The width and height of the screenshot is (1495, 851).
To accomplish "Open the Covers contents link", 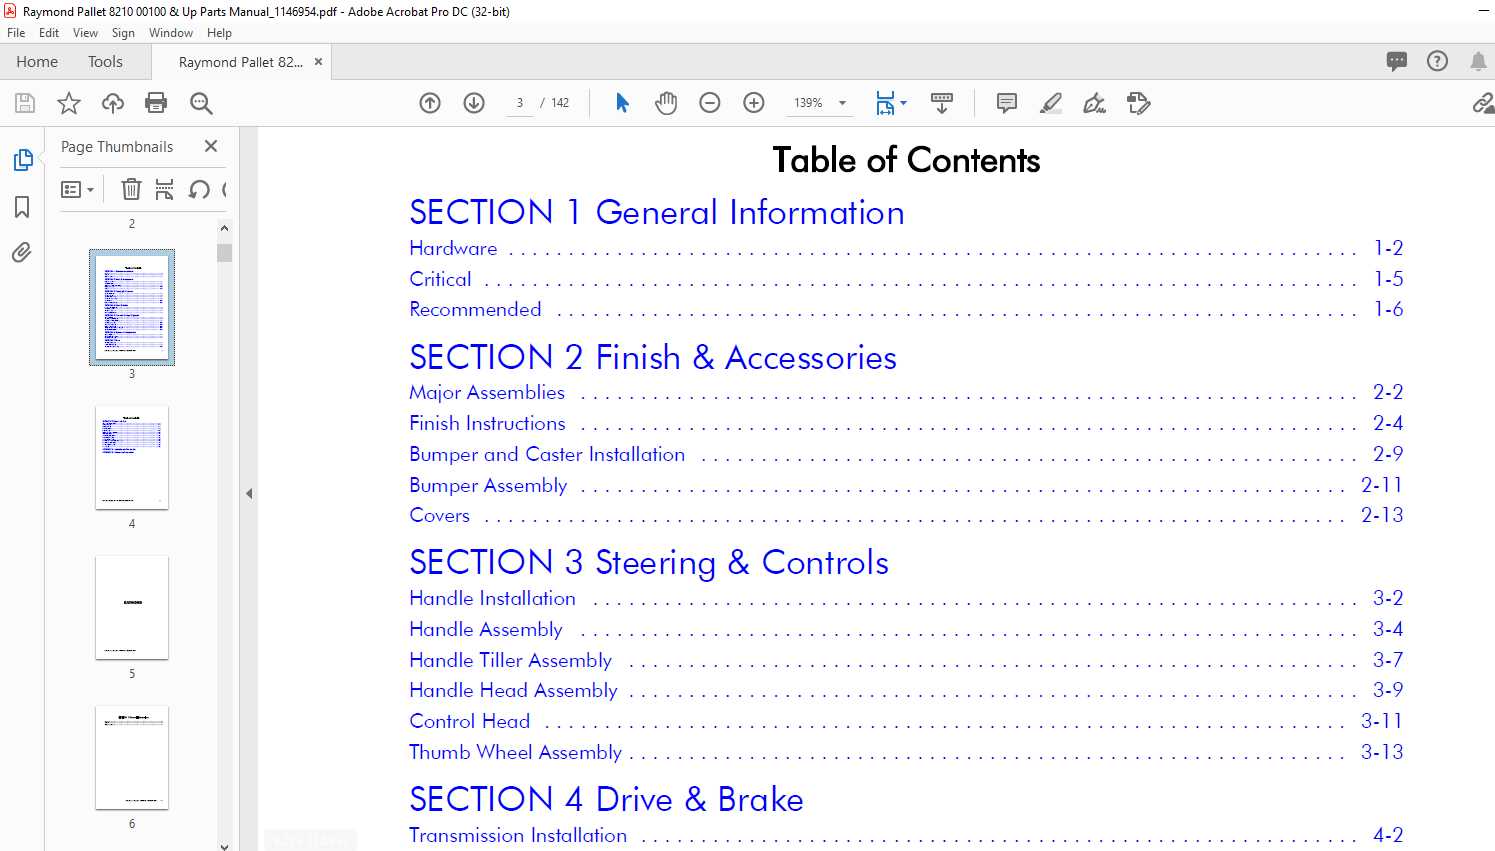I will pyautogui.click(x=439, y=515).
